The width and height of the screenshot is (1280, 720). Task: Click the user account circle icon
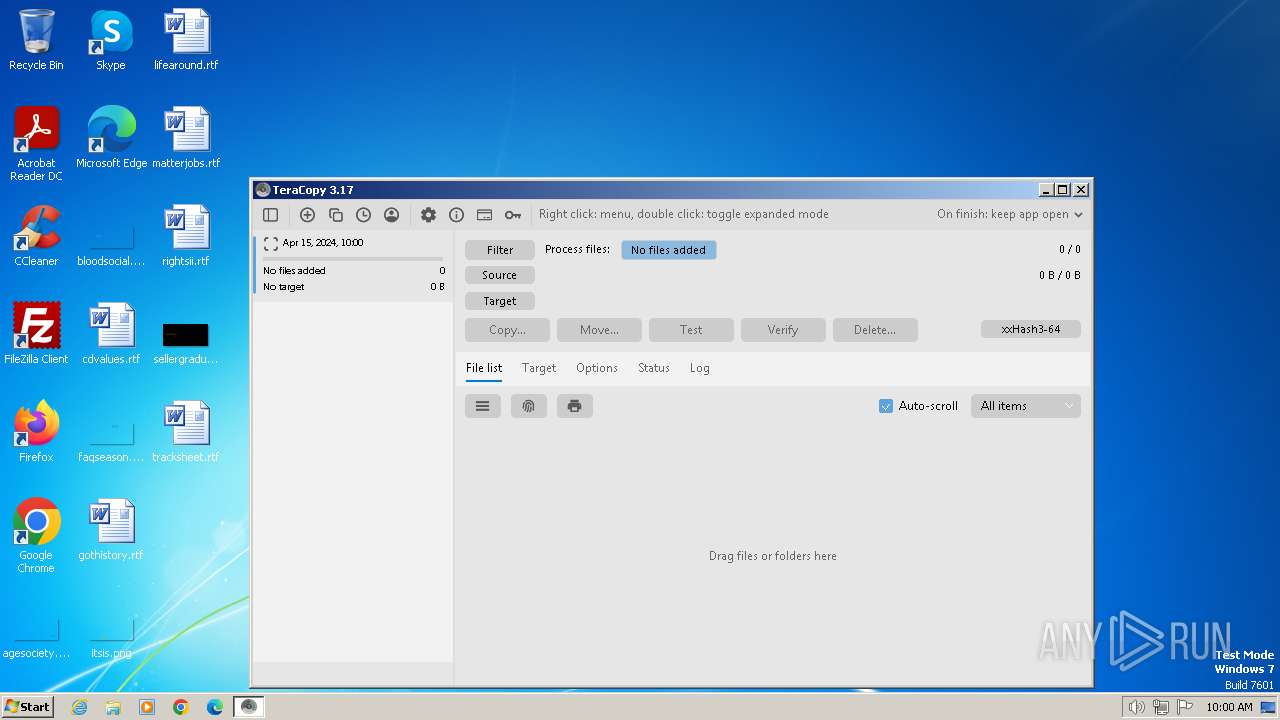(391, 215)
